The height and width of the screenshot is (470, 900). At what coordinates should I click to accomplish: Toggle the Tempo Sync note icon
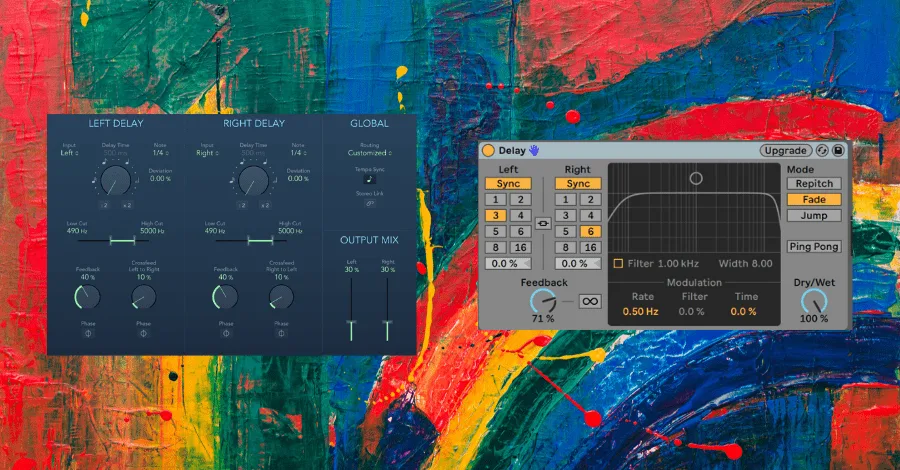[370, 180]
